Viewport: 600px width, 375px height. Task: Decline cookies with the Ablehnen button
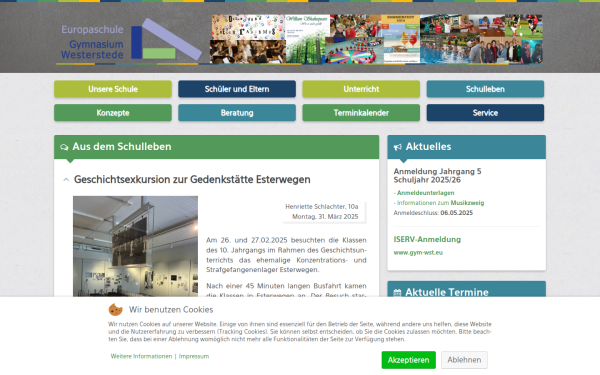[464, 360]
